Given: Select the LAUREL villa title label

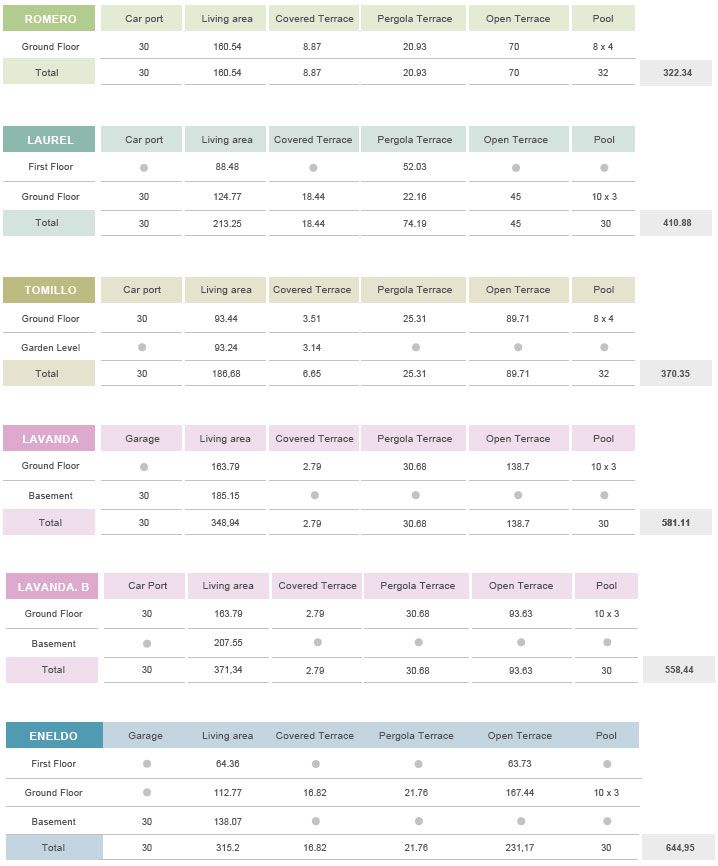Looking at the screenshot, I should pyautogui.click(x=50, y=140).
